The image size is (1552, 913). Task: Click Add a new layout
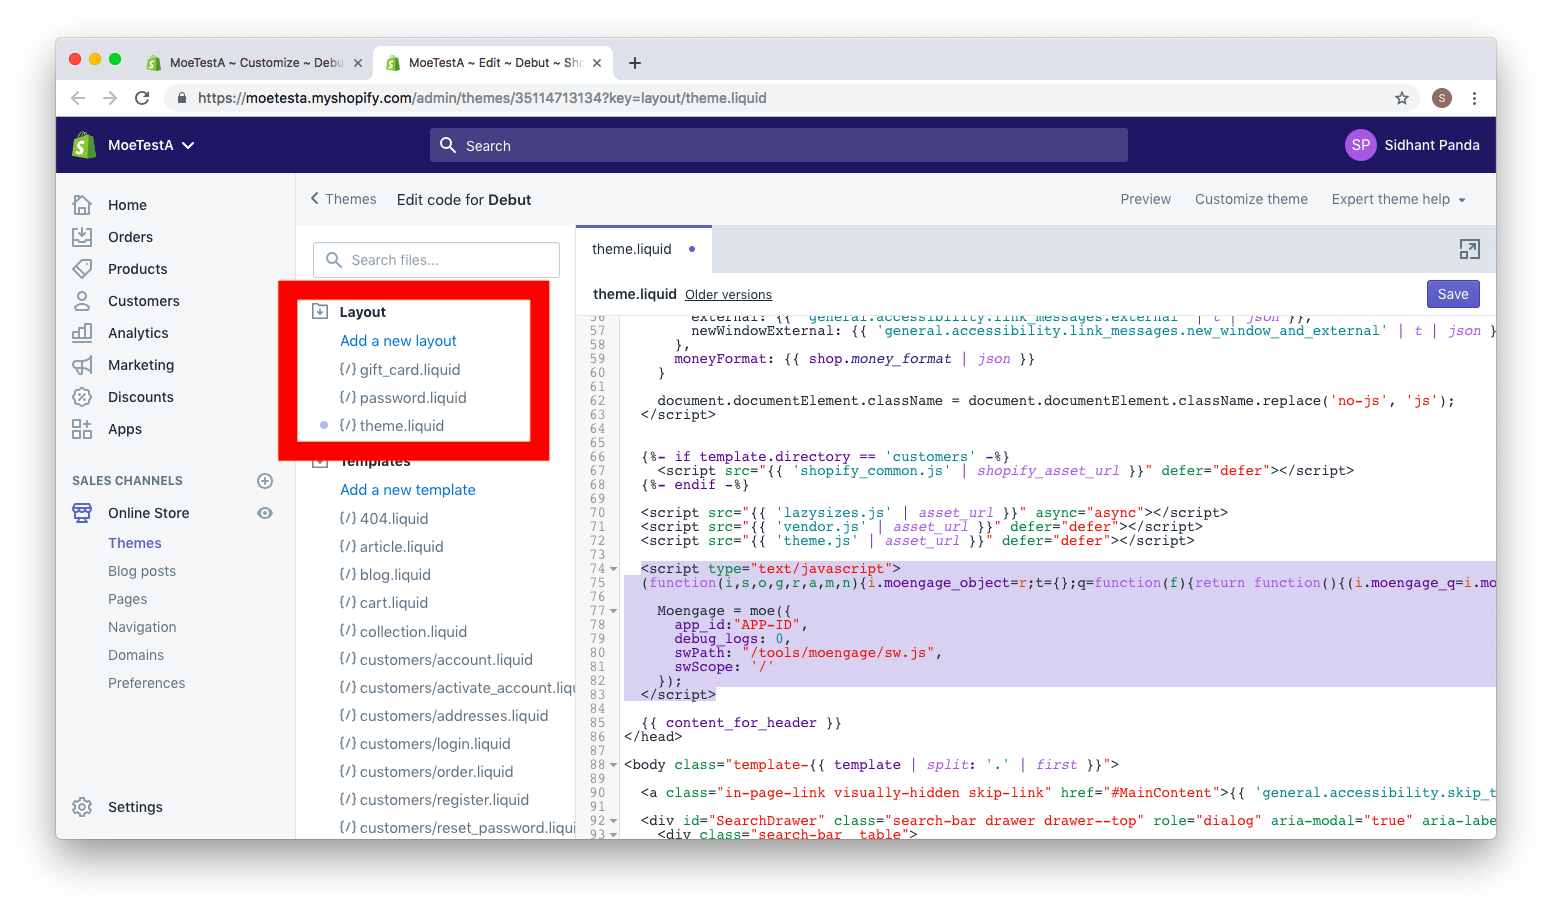[398, 341]
